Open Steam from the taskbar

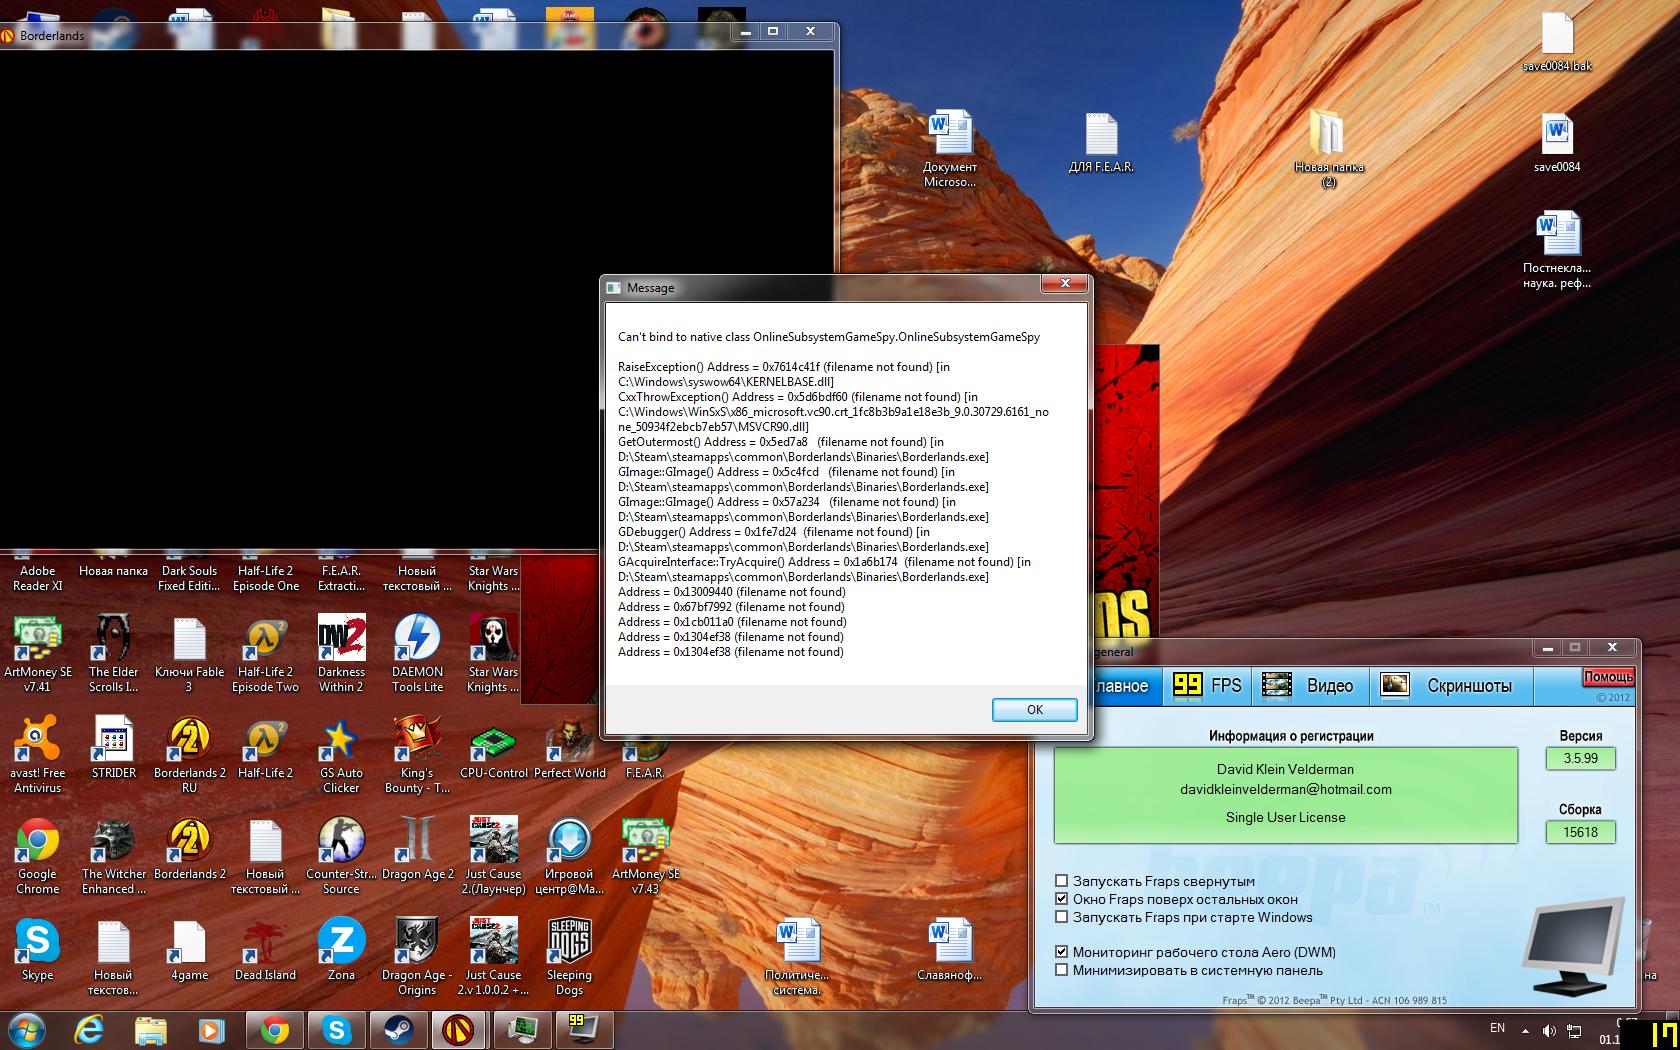(x=398, y=1029)
